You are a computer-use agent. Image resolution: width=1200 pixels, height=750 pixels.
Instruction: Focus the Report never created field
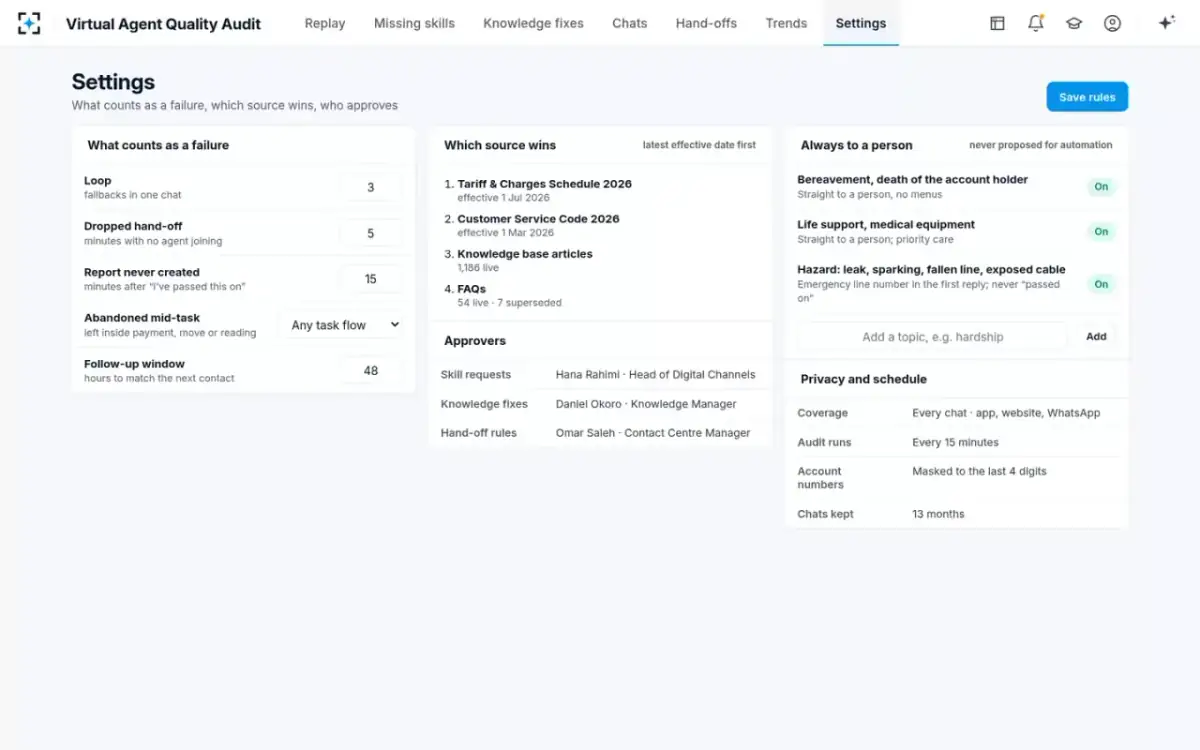point(371,279)
